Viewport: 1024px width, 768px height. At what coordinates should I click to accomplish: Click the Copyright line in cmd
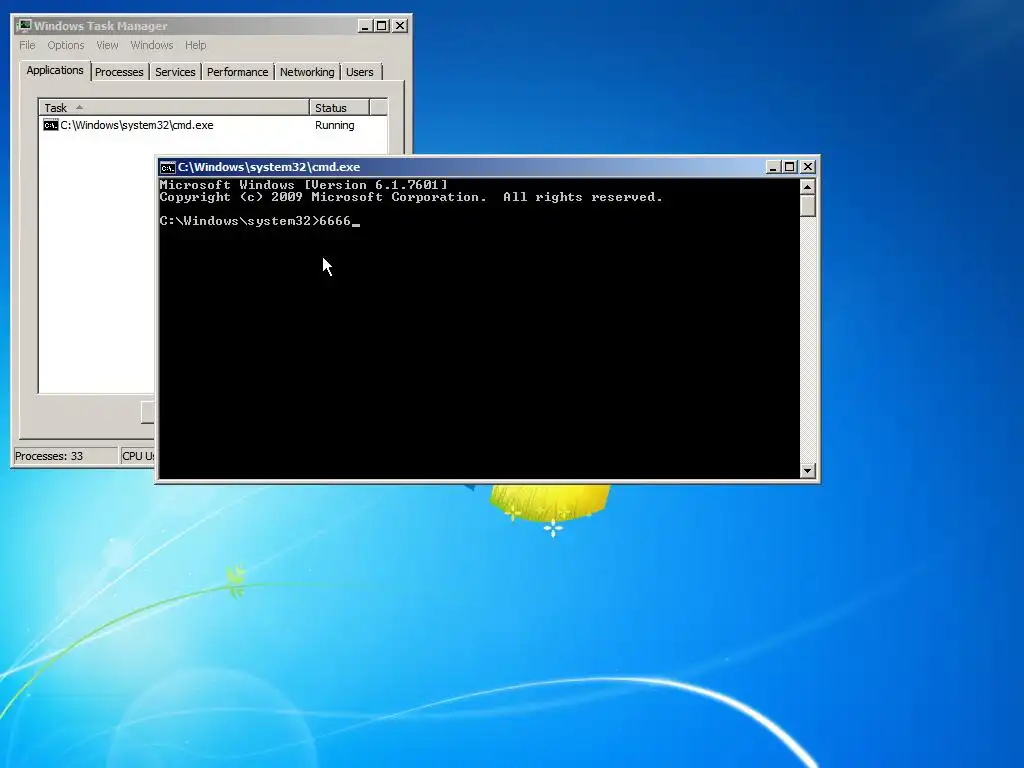(411, 197)
